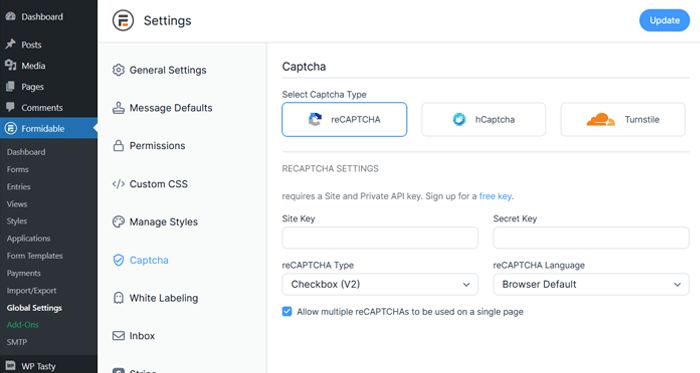Open the green Add-Ons submenu item

point(23,325)
